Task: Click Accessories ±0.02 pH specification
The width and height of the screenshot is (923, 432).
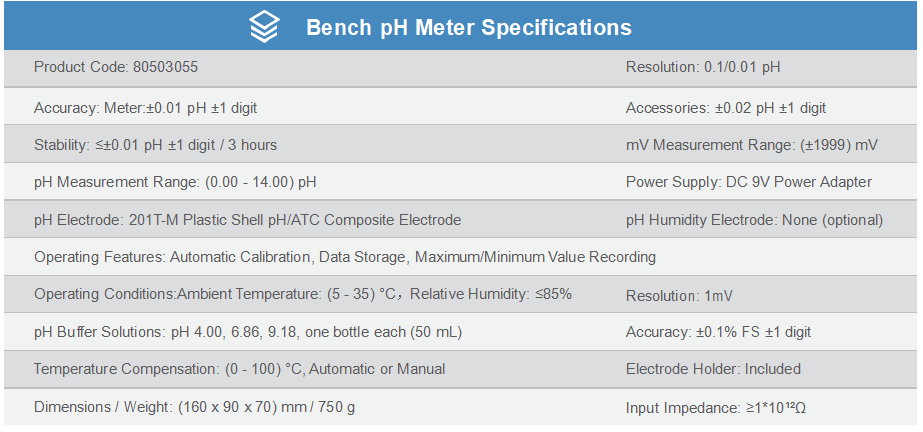Action: point(726,108)
